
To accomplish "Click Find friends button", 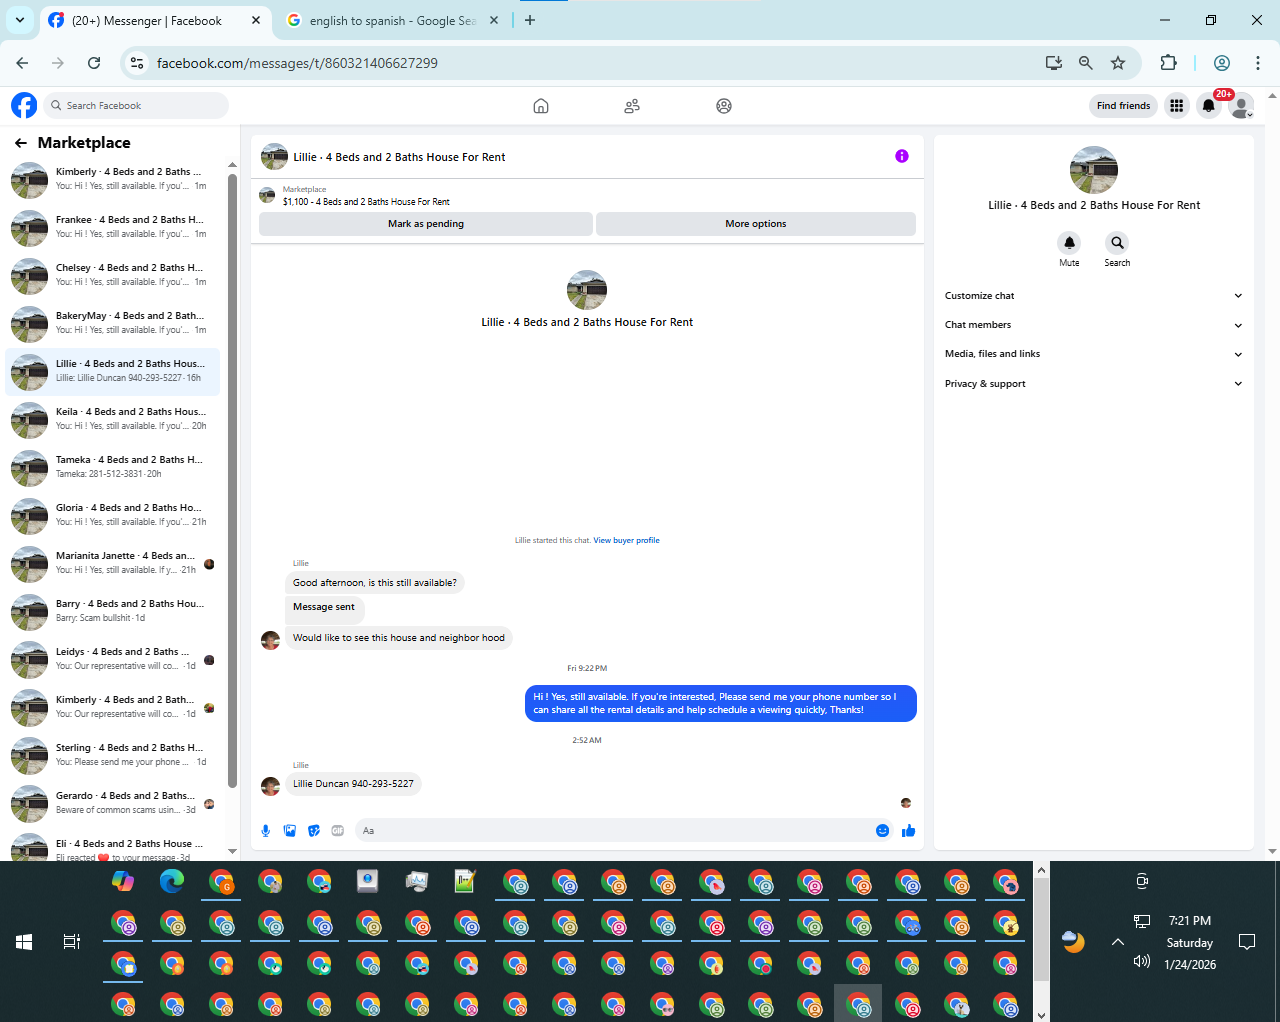I will point(1123,105).
